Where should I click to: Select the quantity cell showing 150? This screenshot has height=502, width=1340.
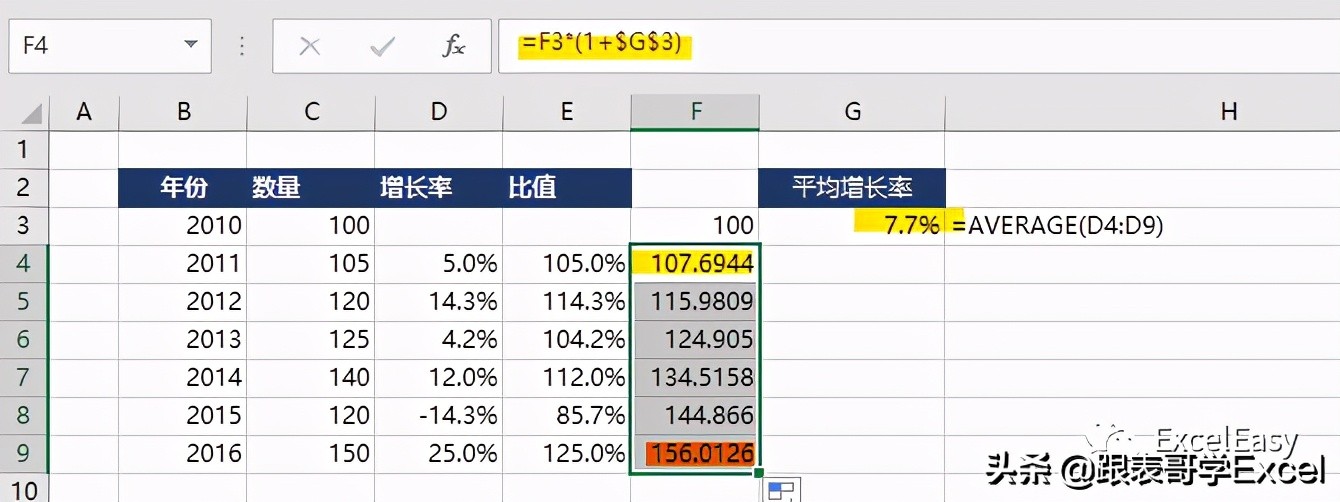click(x=311, y=453)
